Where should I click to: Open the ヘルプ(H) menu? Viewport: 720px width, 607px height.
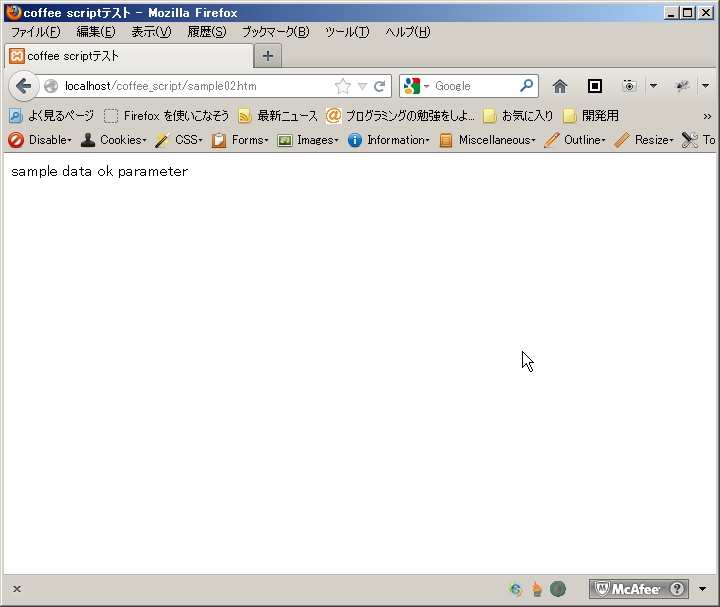tap(408, 32)
